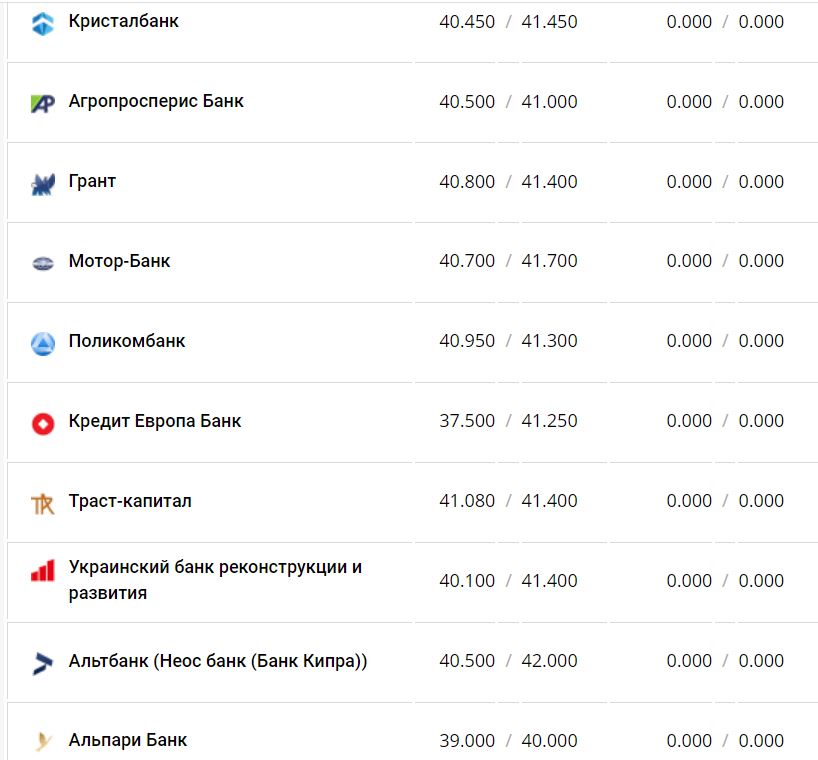This screenshot has height=760, width=818.
Task: Click the Агропросперис Банк logo icon
Action: pyautogui.click(x=42, y=103)
